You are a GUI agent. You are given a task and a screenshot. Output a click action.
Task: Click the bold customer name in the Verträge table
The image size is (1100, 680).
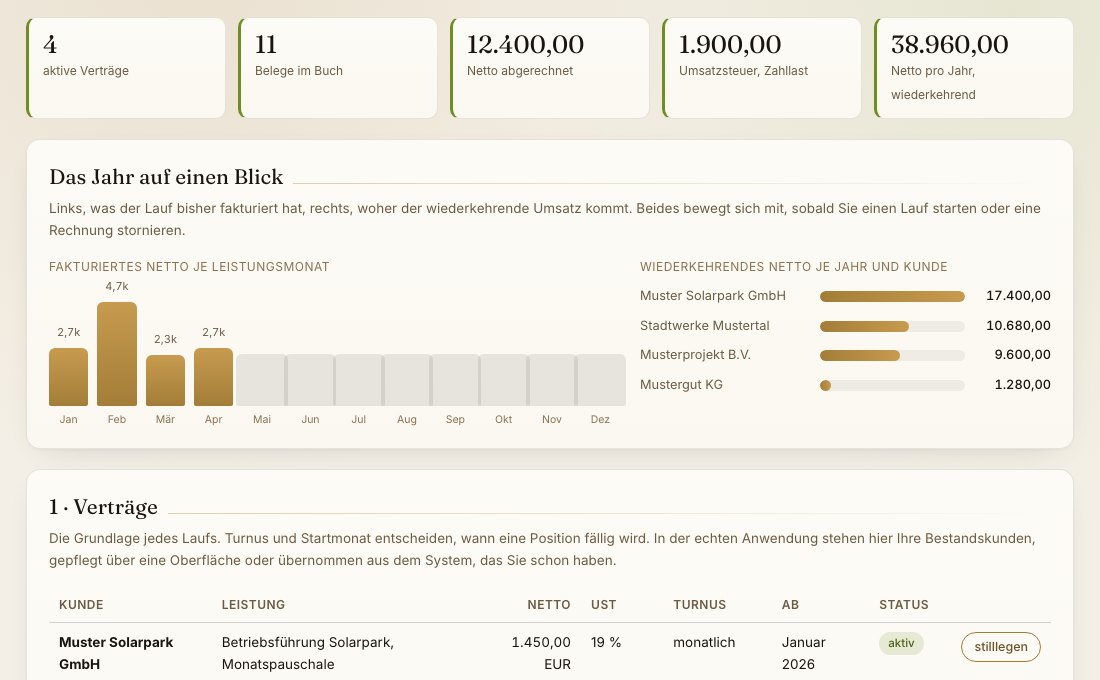[116, 653]
